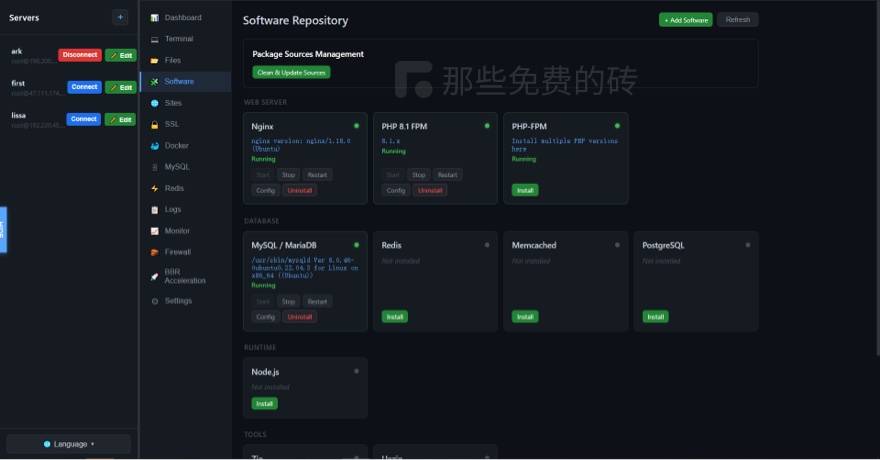
Task: Click the Refresh button
Action: 737,20
